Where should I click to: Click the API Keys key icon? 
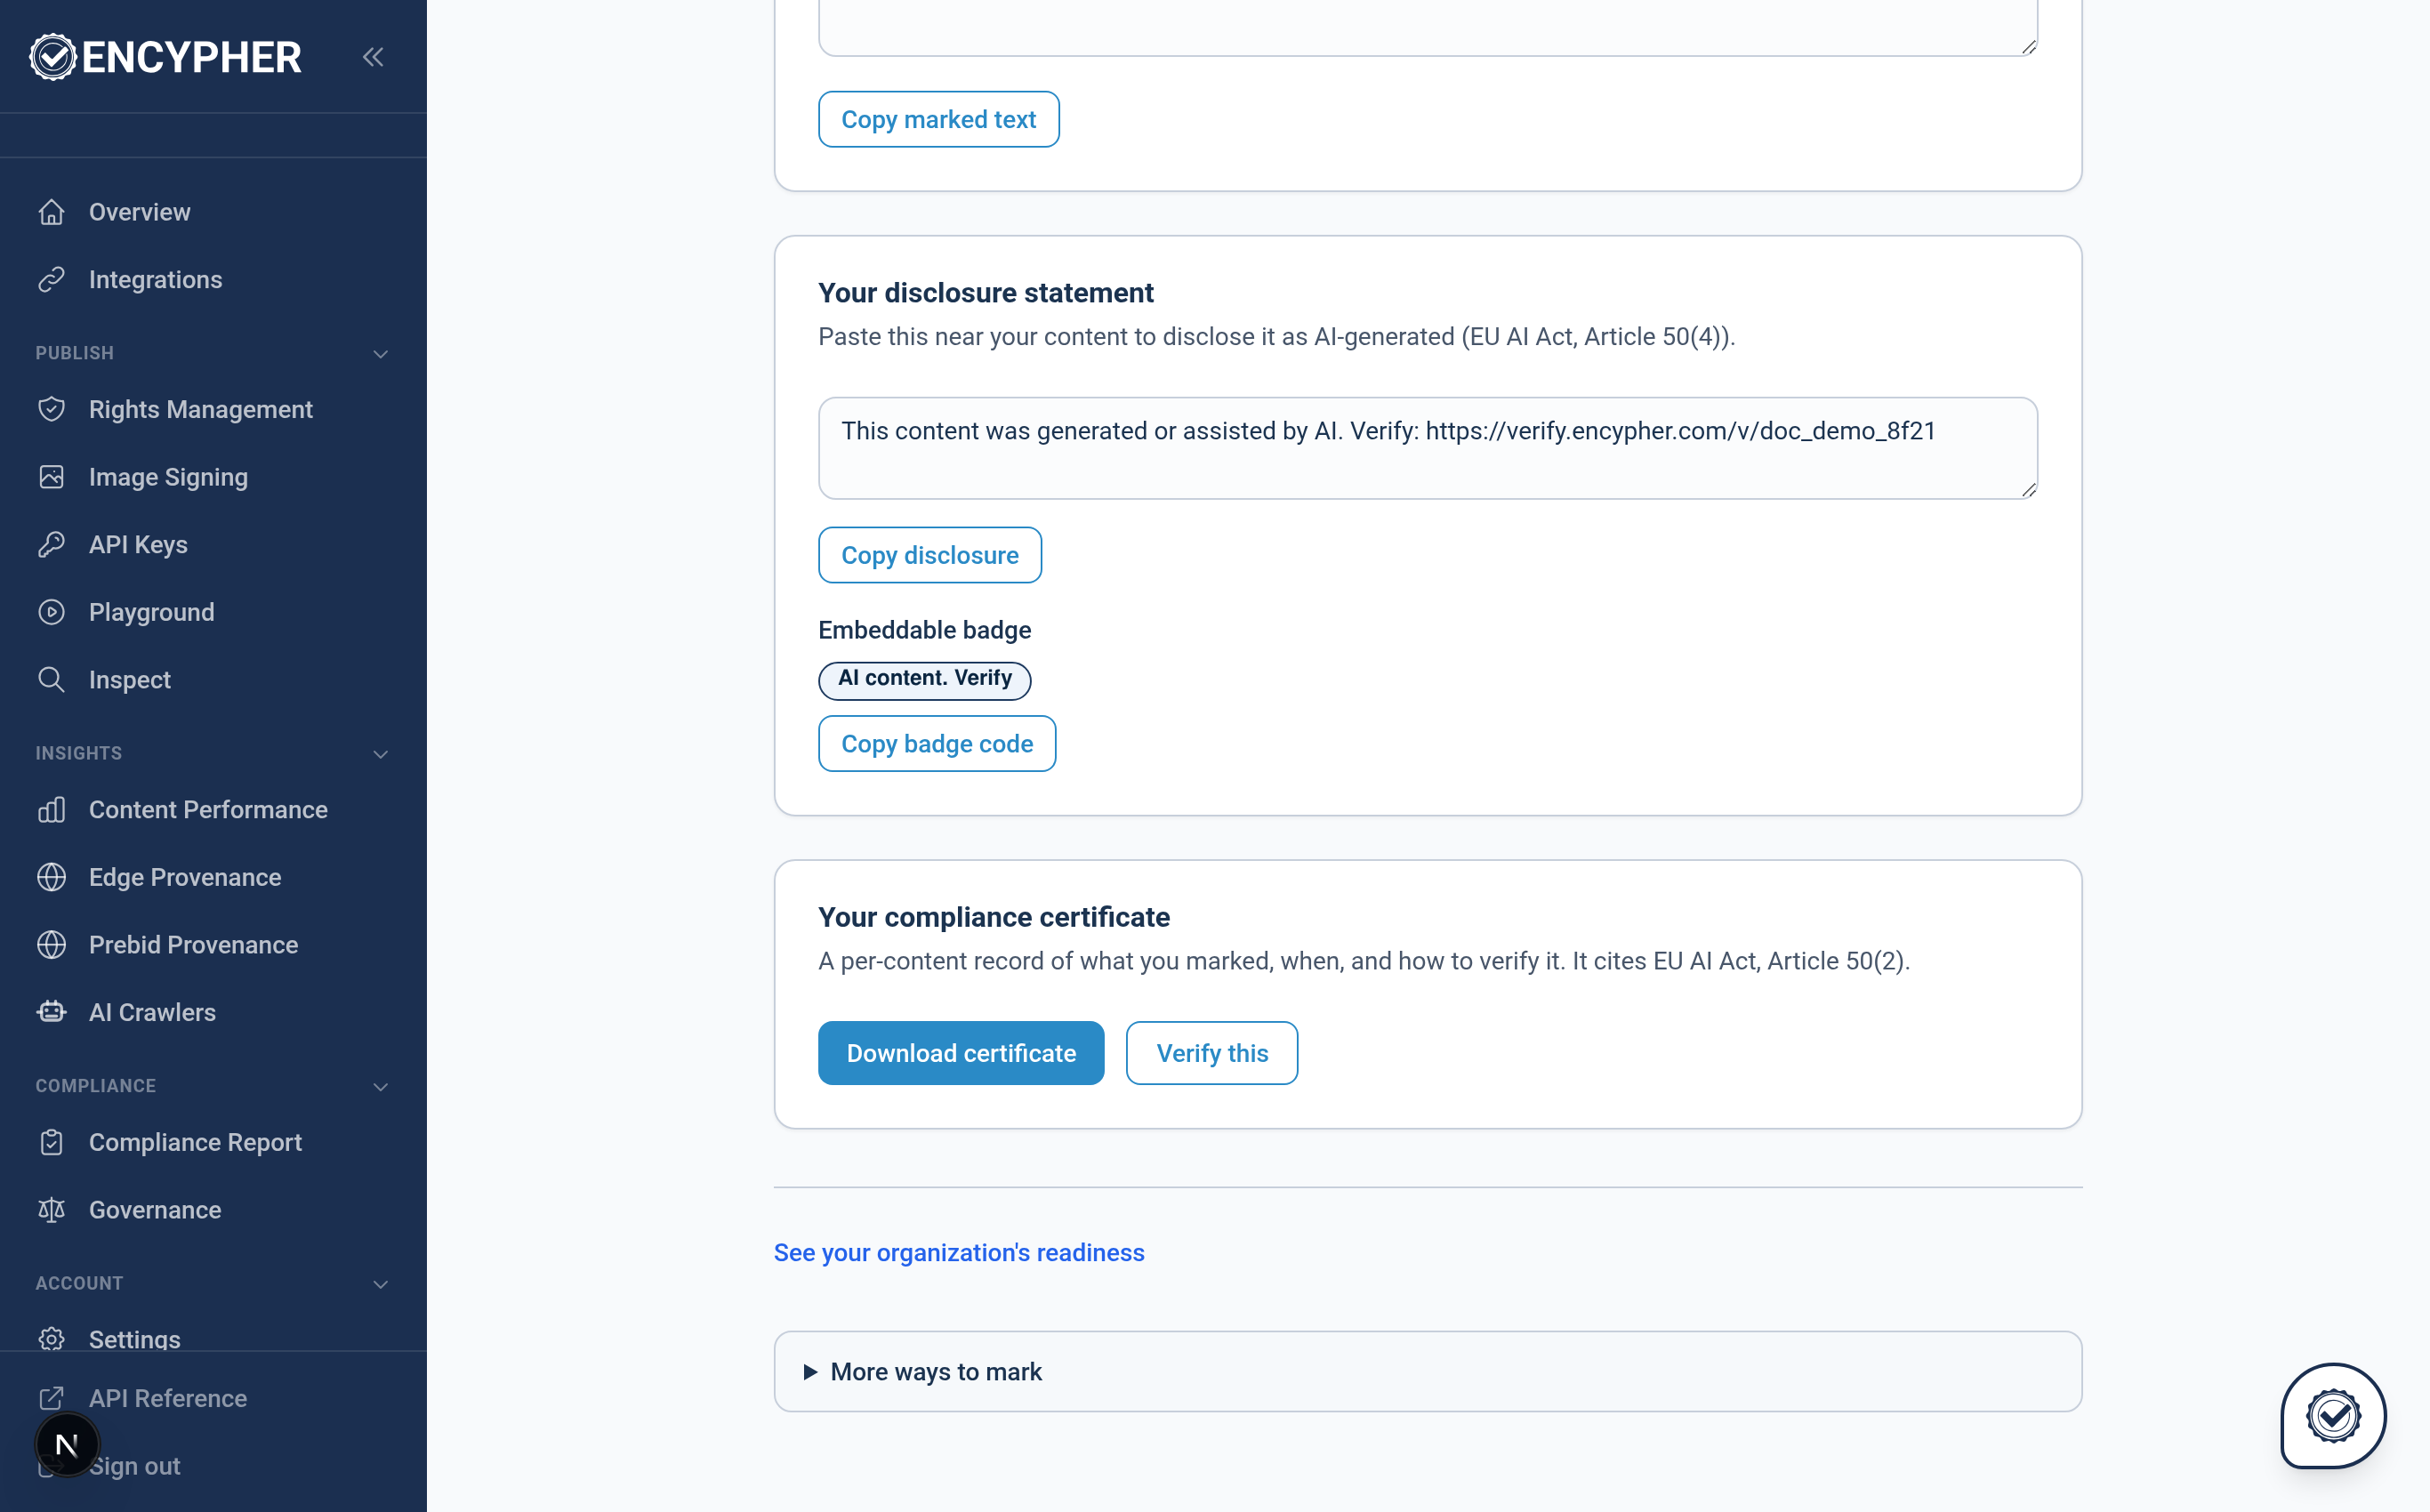tap(52, 544)
